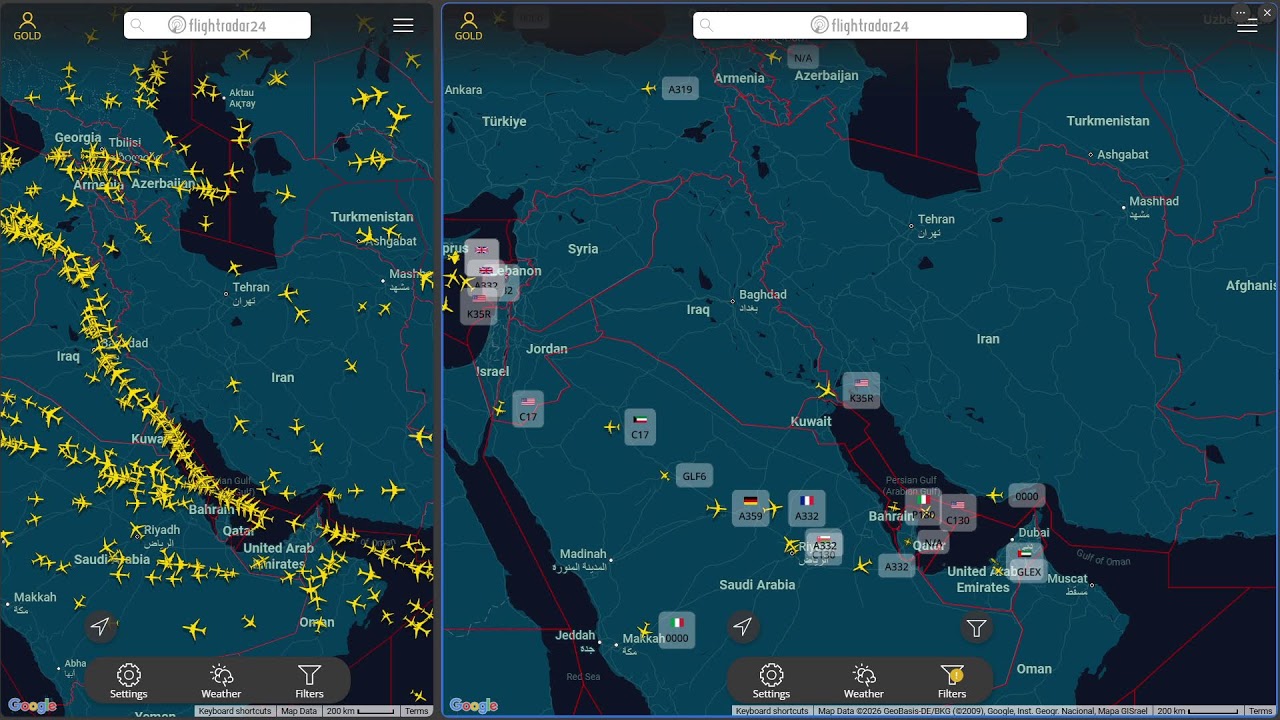Click search field in left flightradar24 window
Viewport: 1280px width, 720px height.
pyautogui.click(x=217, y=26)
